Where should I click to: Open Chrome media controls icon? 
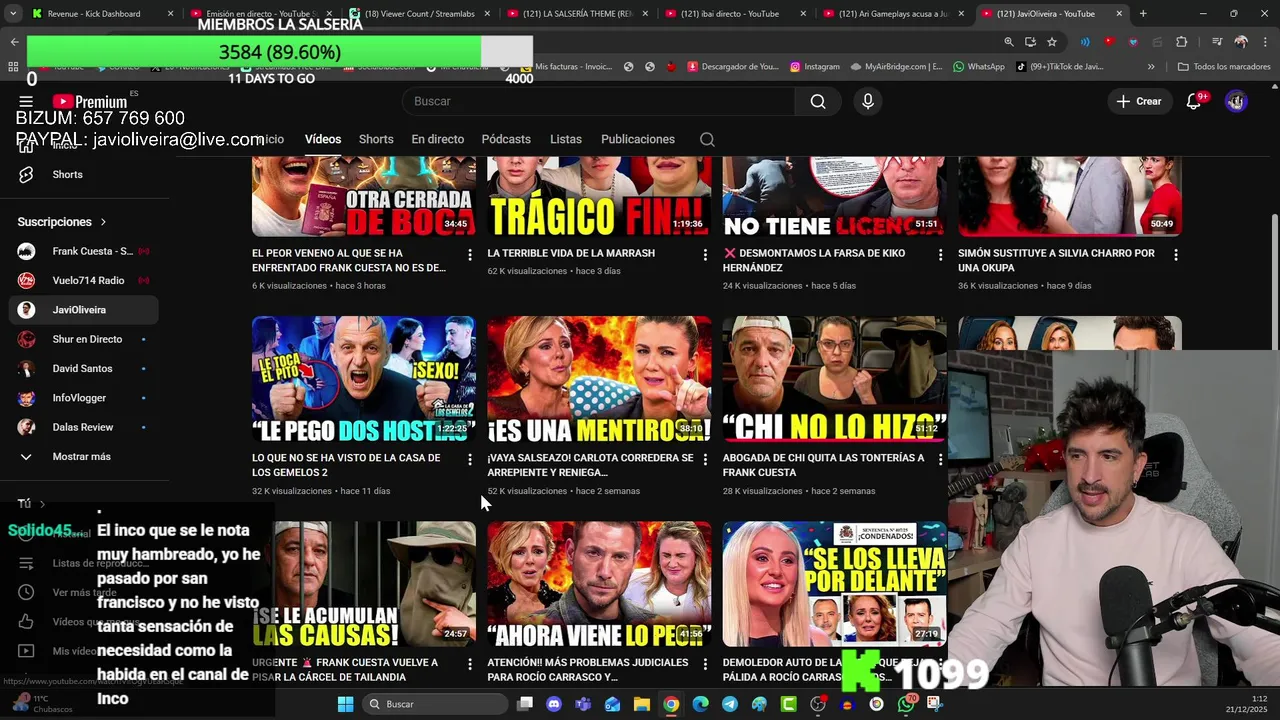(x=1217, y=42)
